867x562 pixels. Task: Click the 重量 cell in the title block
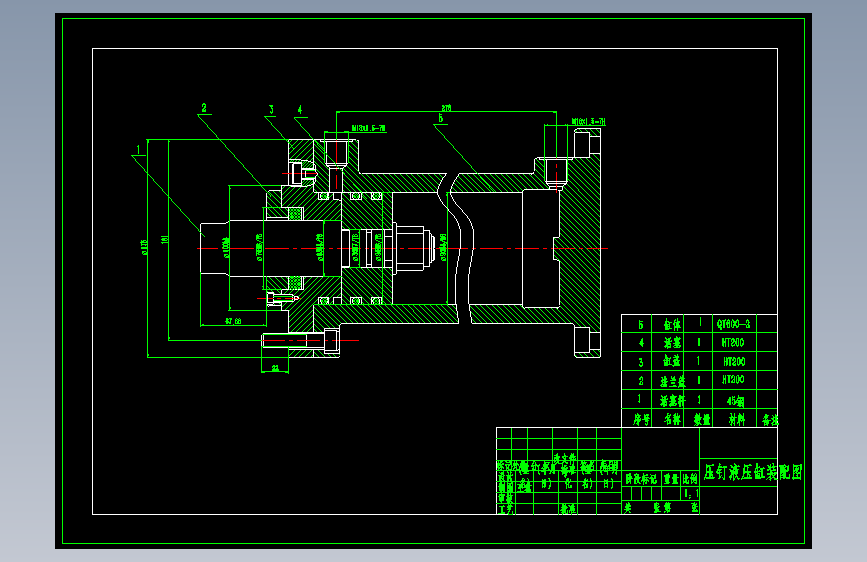671,478
